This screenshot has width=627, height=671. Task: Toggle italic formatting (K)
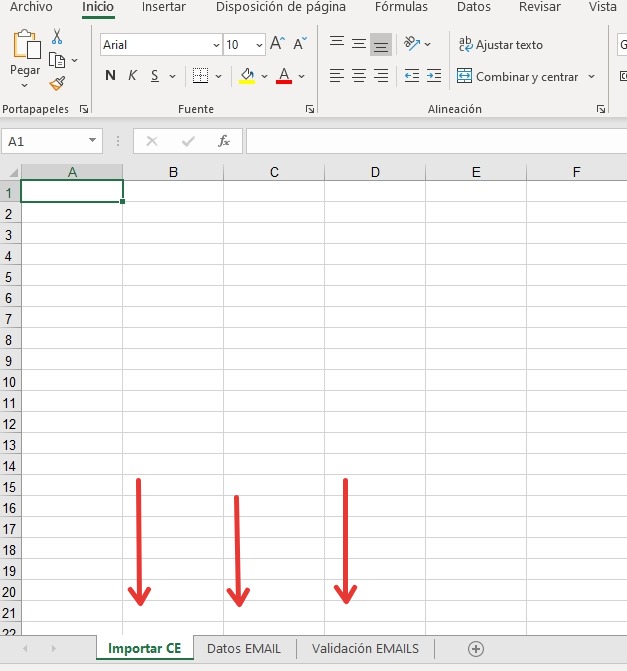(x=132, y=76)
